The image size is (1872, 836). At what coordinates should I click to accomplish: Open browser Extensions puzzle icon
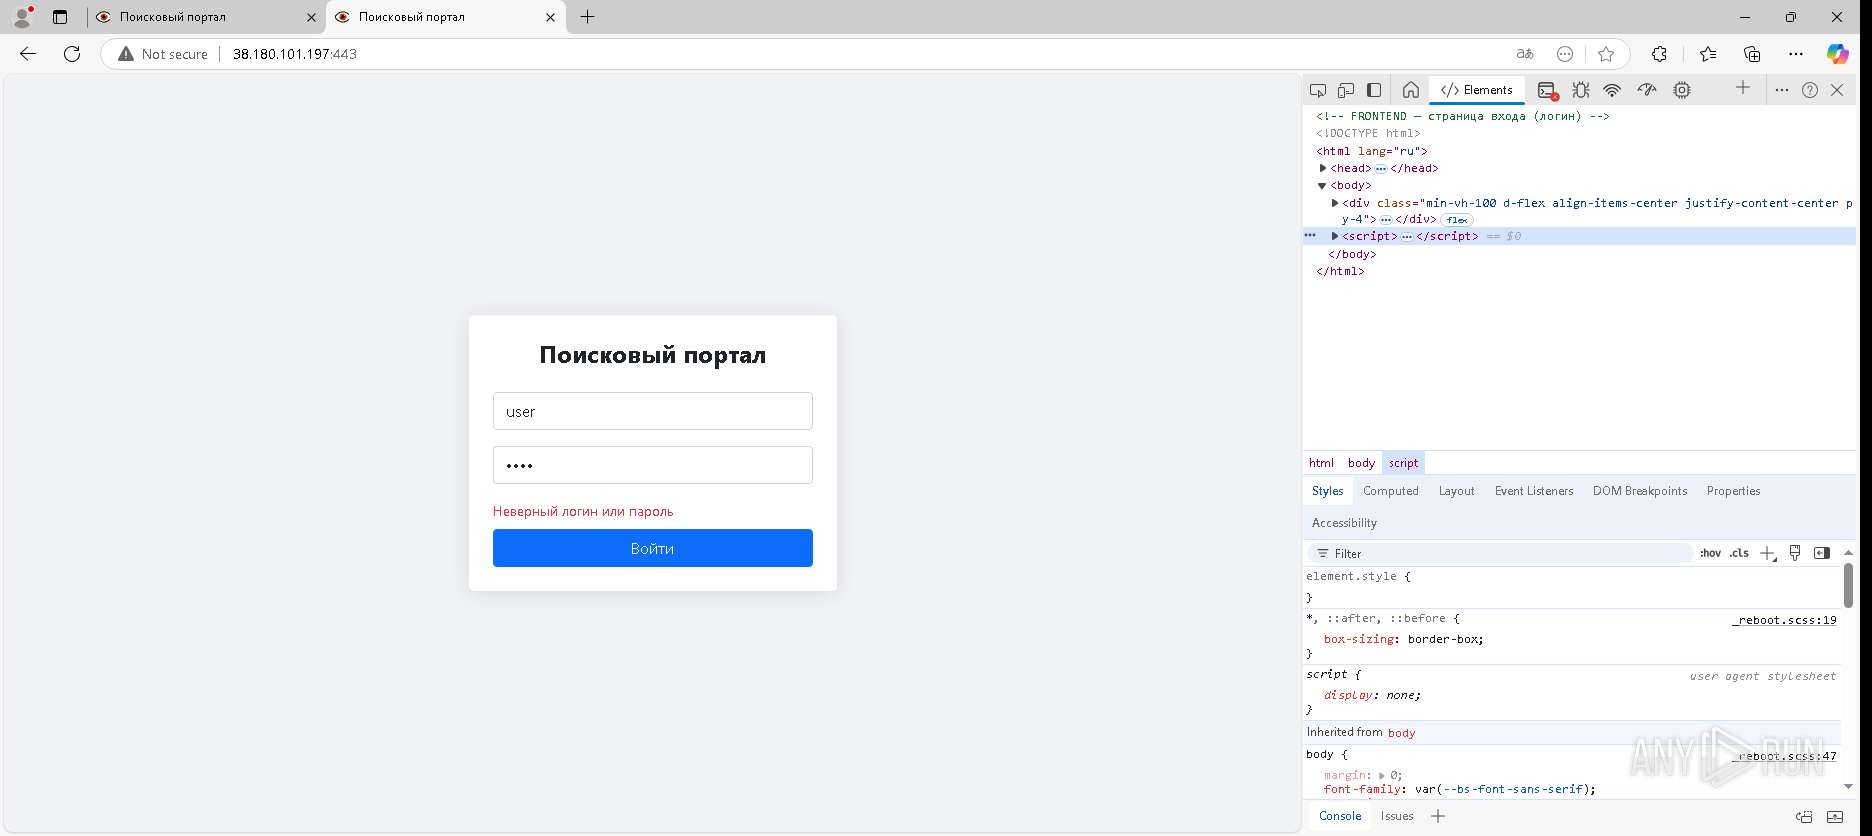point(1659,54)
